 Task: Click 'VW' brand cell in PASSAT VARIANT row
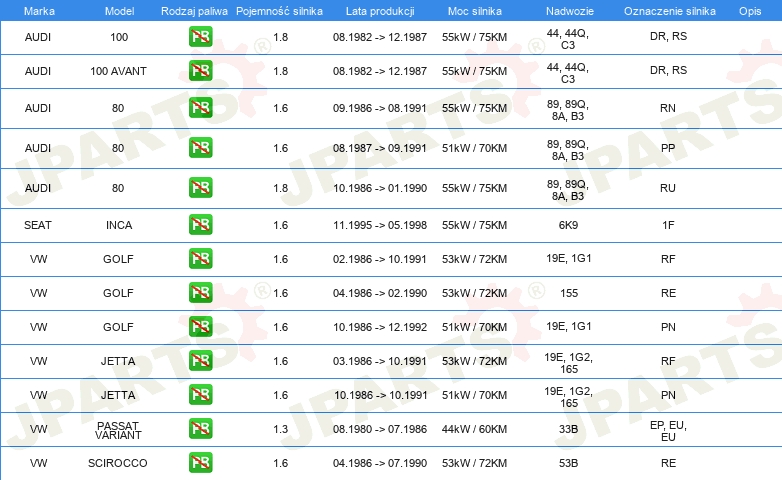(x=38, y=429)
